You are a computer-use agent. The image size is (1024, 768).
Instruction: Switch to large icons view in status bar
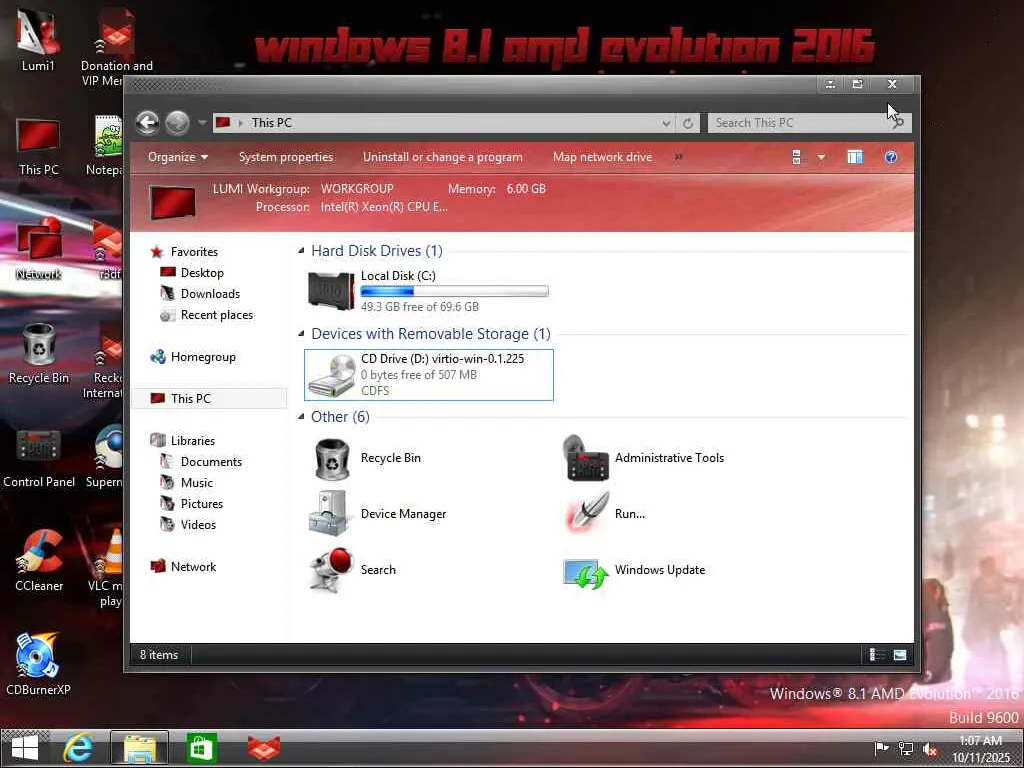(x=900, y=654)
